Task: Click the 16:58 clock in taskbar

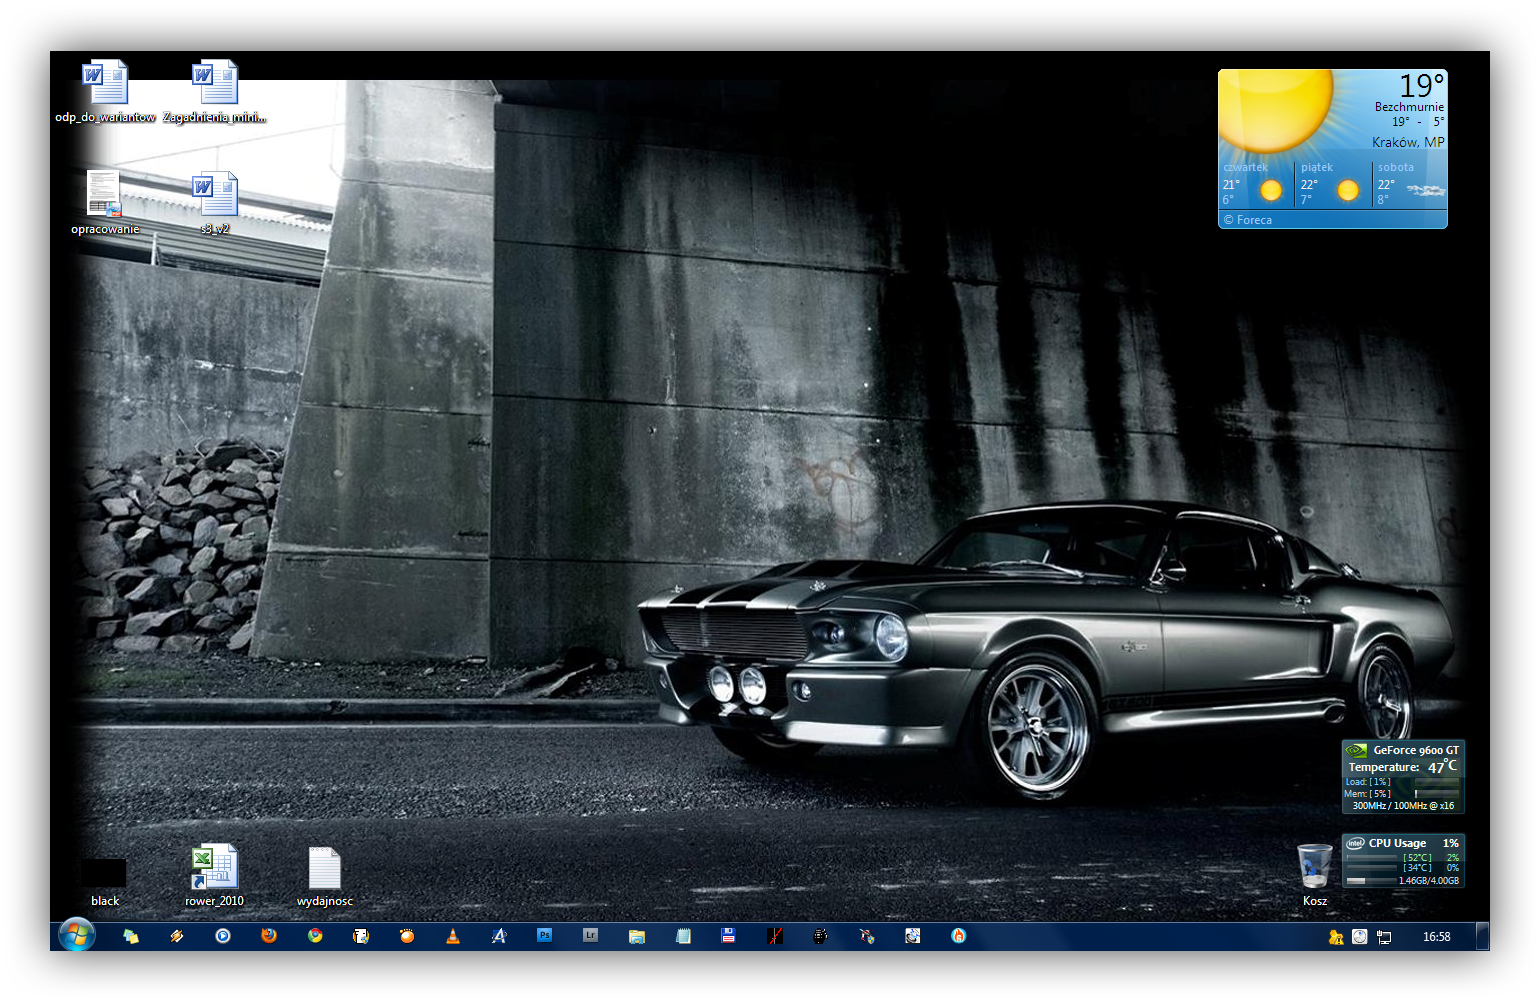Action: 1436,937
